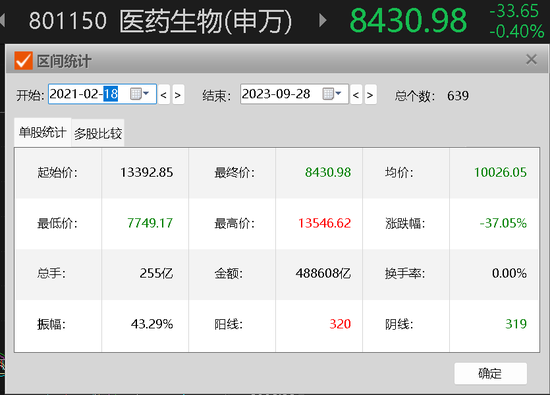Select the 起始价 value 13392.85
Screen dimensions: 550x395
(147, 173)
